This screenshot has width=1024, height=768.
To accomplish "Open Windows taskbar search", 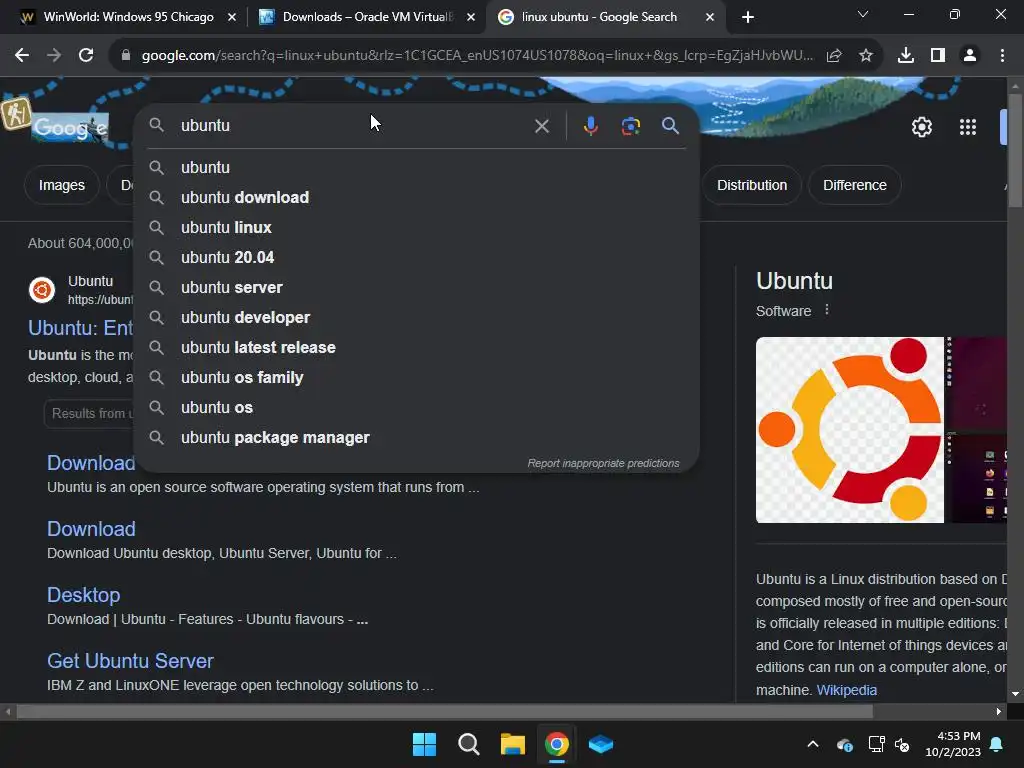I will click(468, 744).
